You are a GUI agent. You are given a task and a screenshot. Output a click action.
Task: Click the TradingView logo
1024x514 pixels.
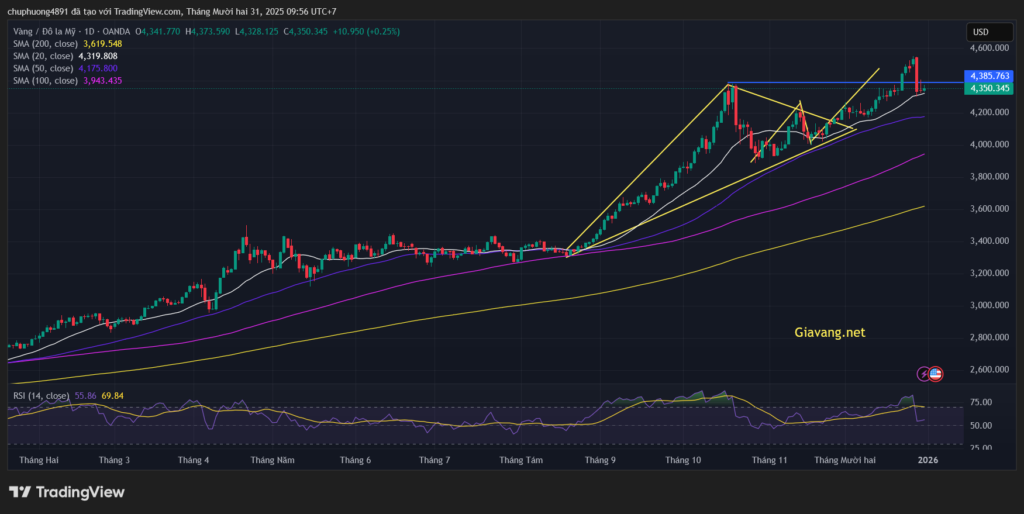66,492
